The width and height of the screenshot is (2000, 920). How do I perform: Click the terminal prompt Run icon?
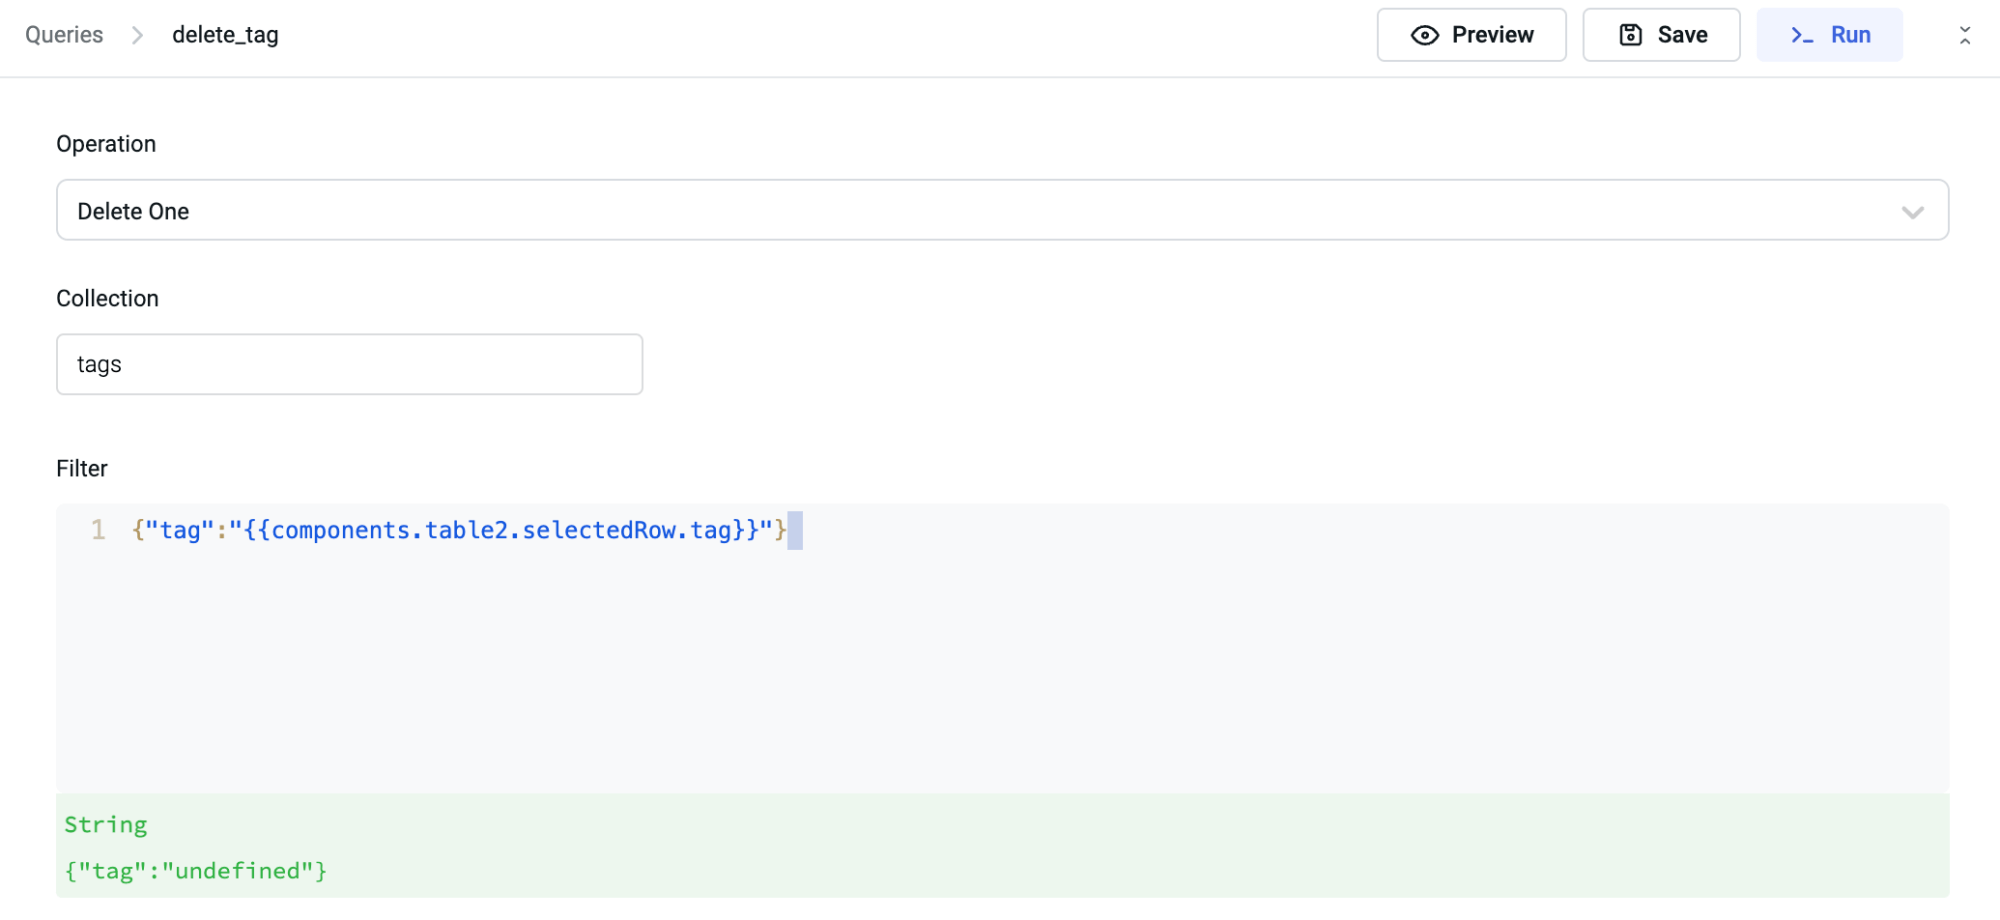(1802, 36)
